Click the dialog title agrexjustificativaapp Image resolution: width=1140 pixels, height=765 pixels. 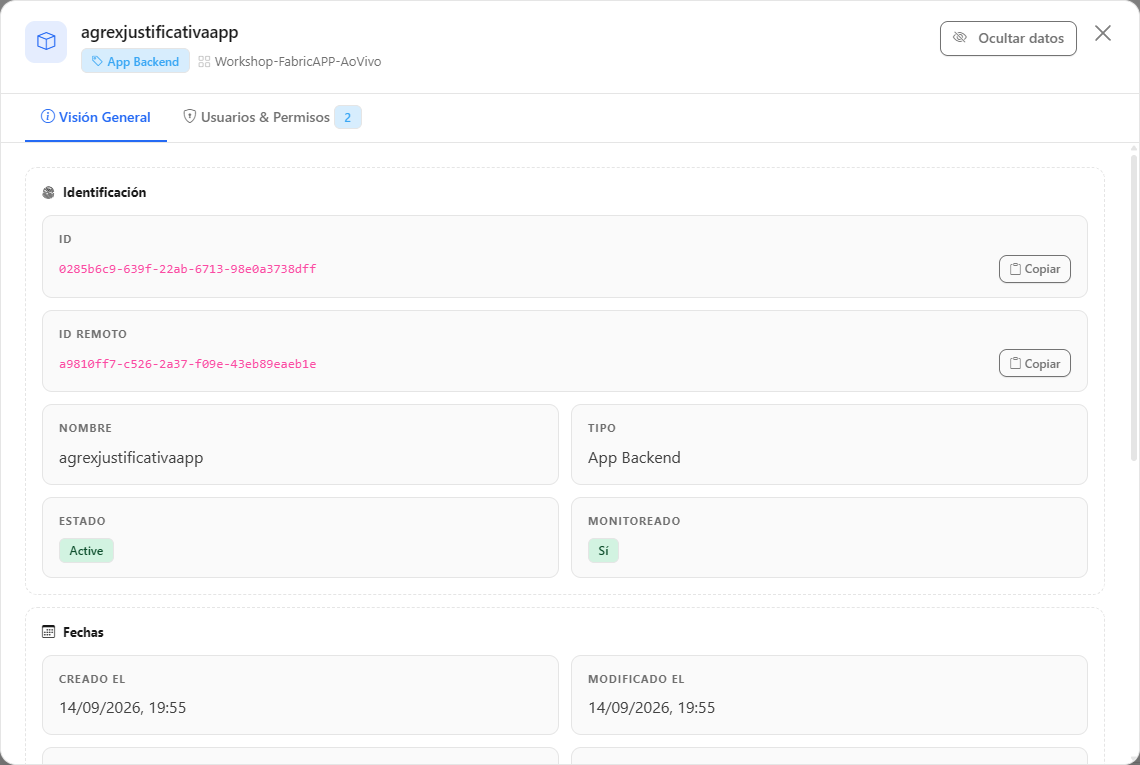159,32
